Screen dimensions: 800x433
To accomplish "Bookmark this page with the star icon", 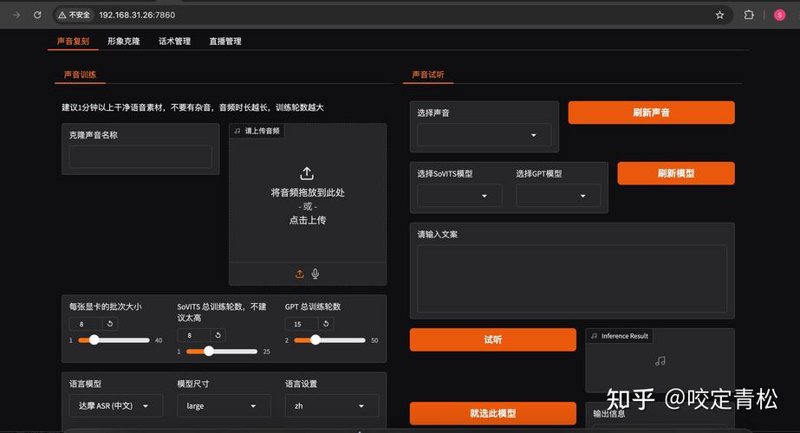I will point(719,15).
